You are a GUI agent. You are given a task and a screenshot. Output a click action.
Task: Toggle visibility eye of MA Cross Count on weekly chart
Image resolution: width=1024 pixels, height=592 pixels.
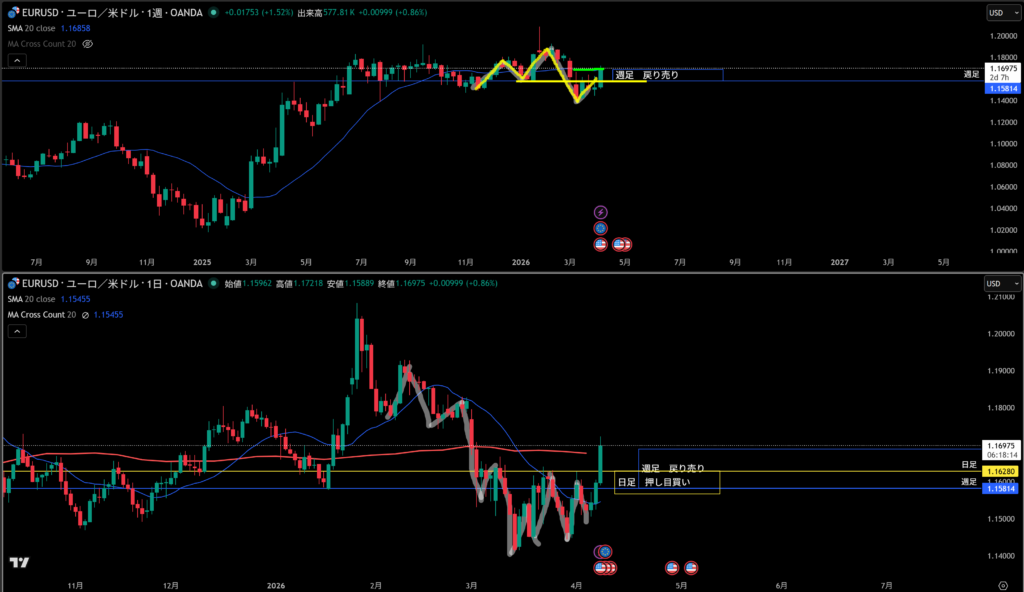pos(87,44)
